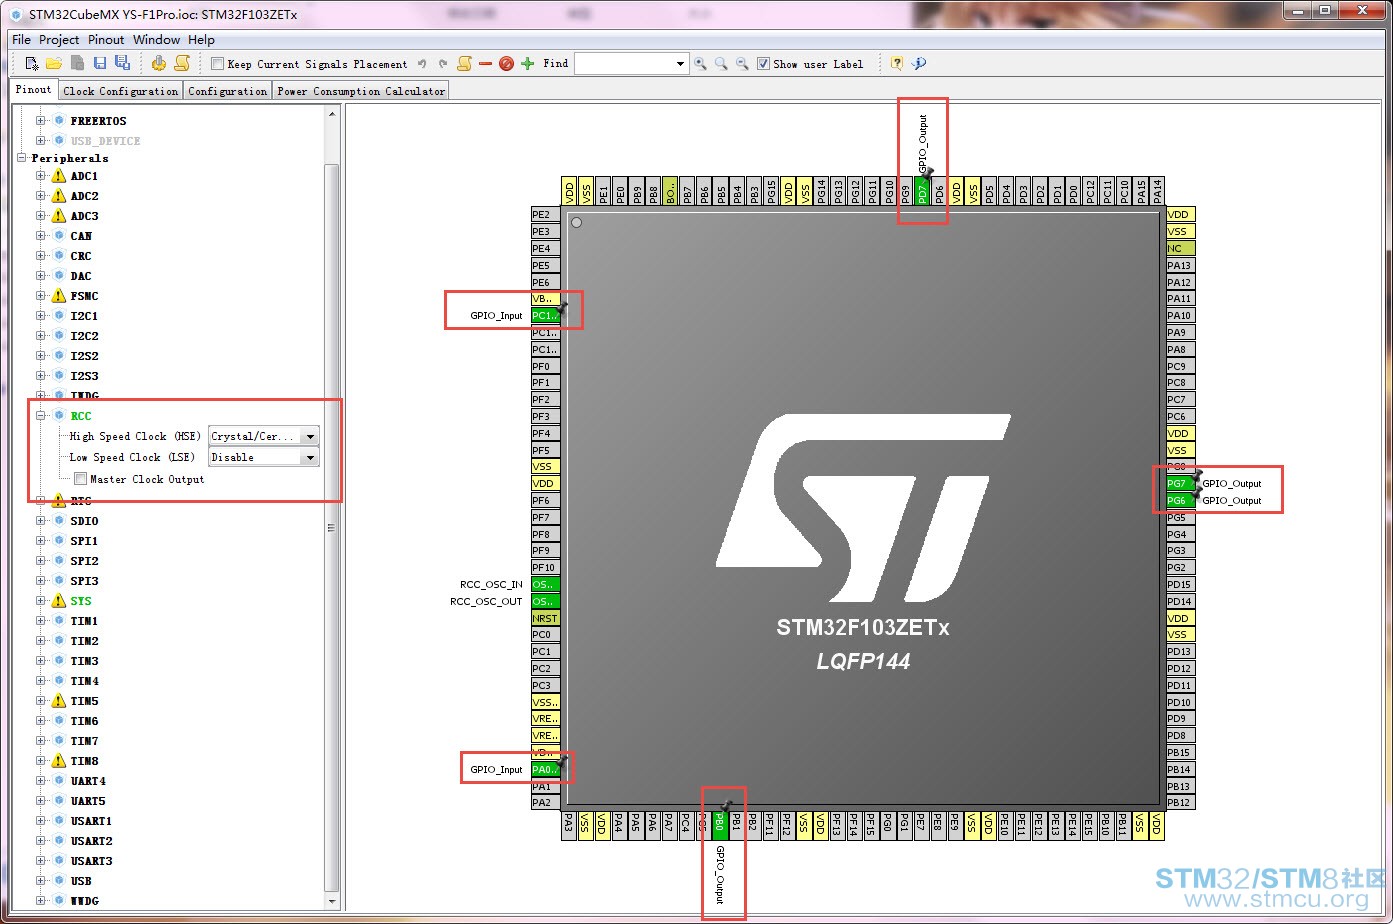Expand the FSMC tree node
Screen dimensions: 1393x924
click(x=41, y=296)
